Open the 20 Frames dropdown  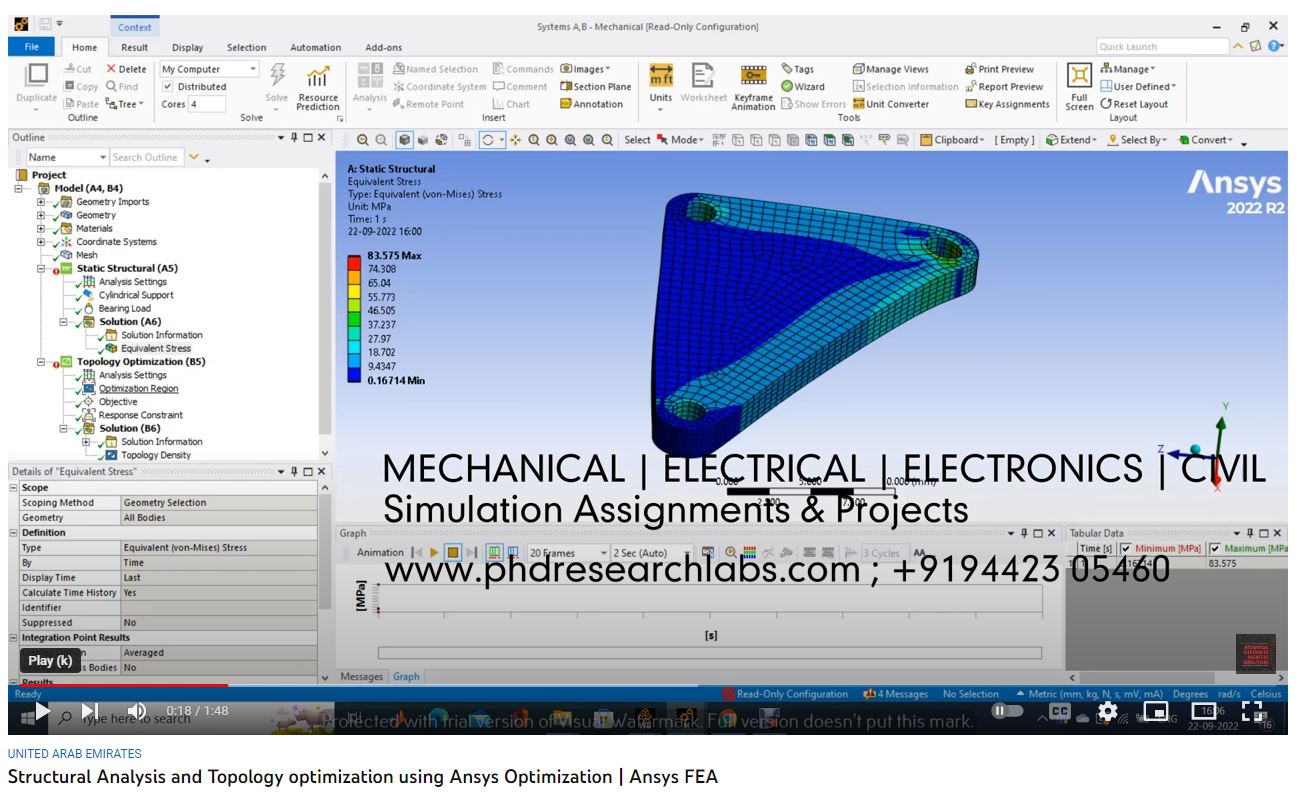pyautogui.click(x=568, y=552)
